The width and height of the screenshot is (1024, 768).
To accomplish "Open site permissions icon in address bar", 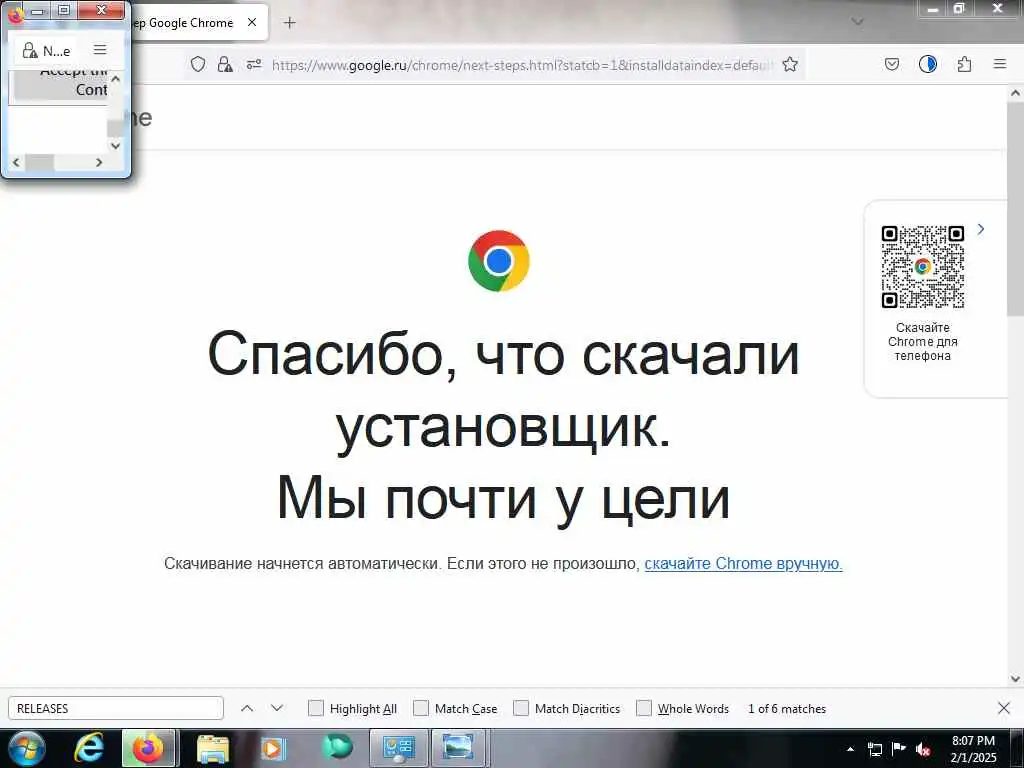I will pyautogui.click(x=254, y=64).
